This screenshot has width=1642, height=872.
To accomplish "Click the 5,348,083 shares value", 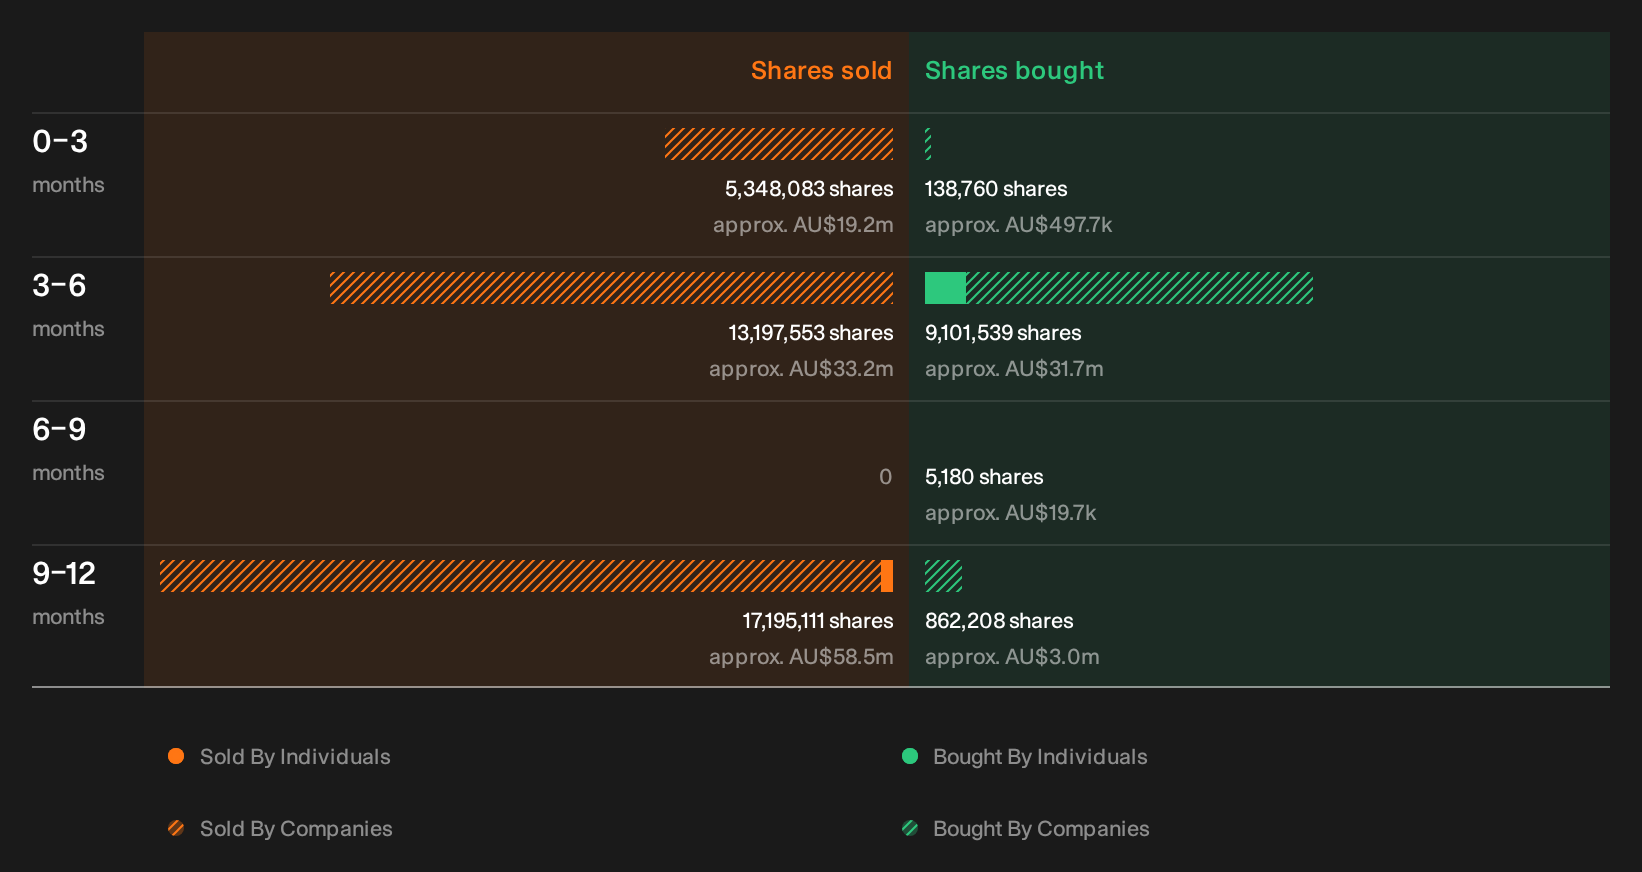I will (809, 189).
